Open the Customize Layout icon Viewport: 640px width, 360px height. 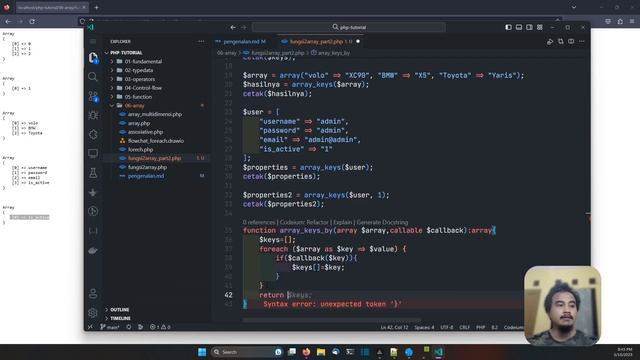(540, 27)
